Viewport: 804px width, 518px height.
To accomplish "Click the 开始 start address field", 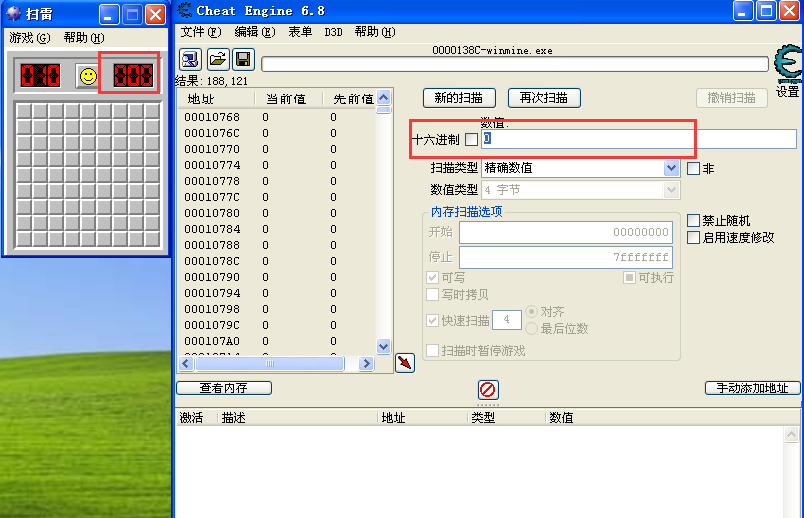I will tap(566, 232).
